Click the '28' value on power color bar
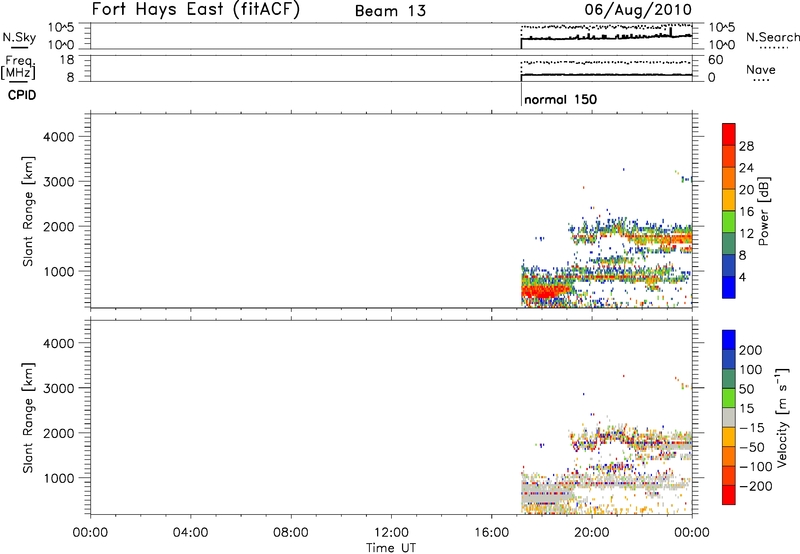 (x=746, y=146)
